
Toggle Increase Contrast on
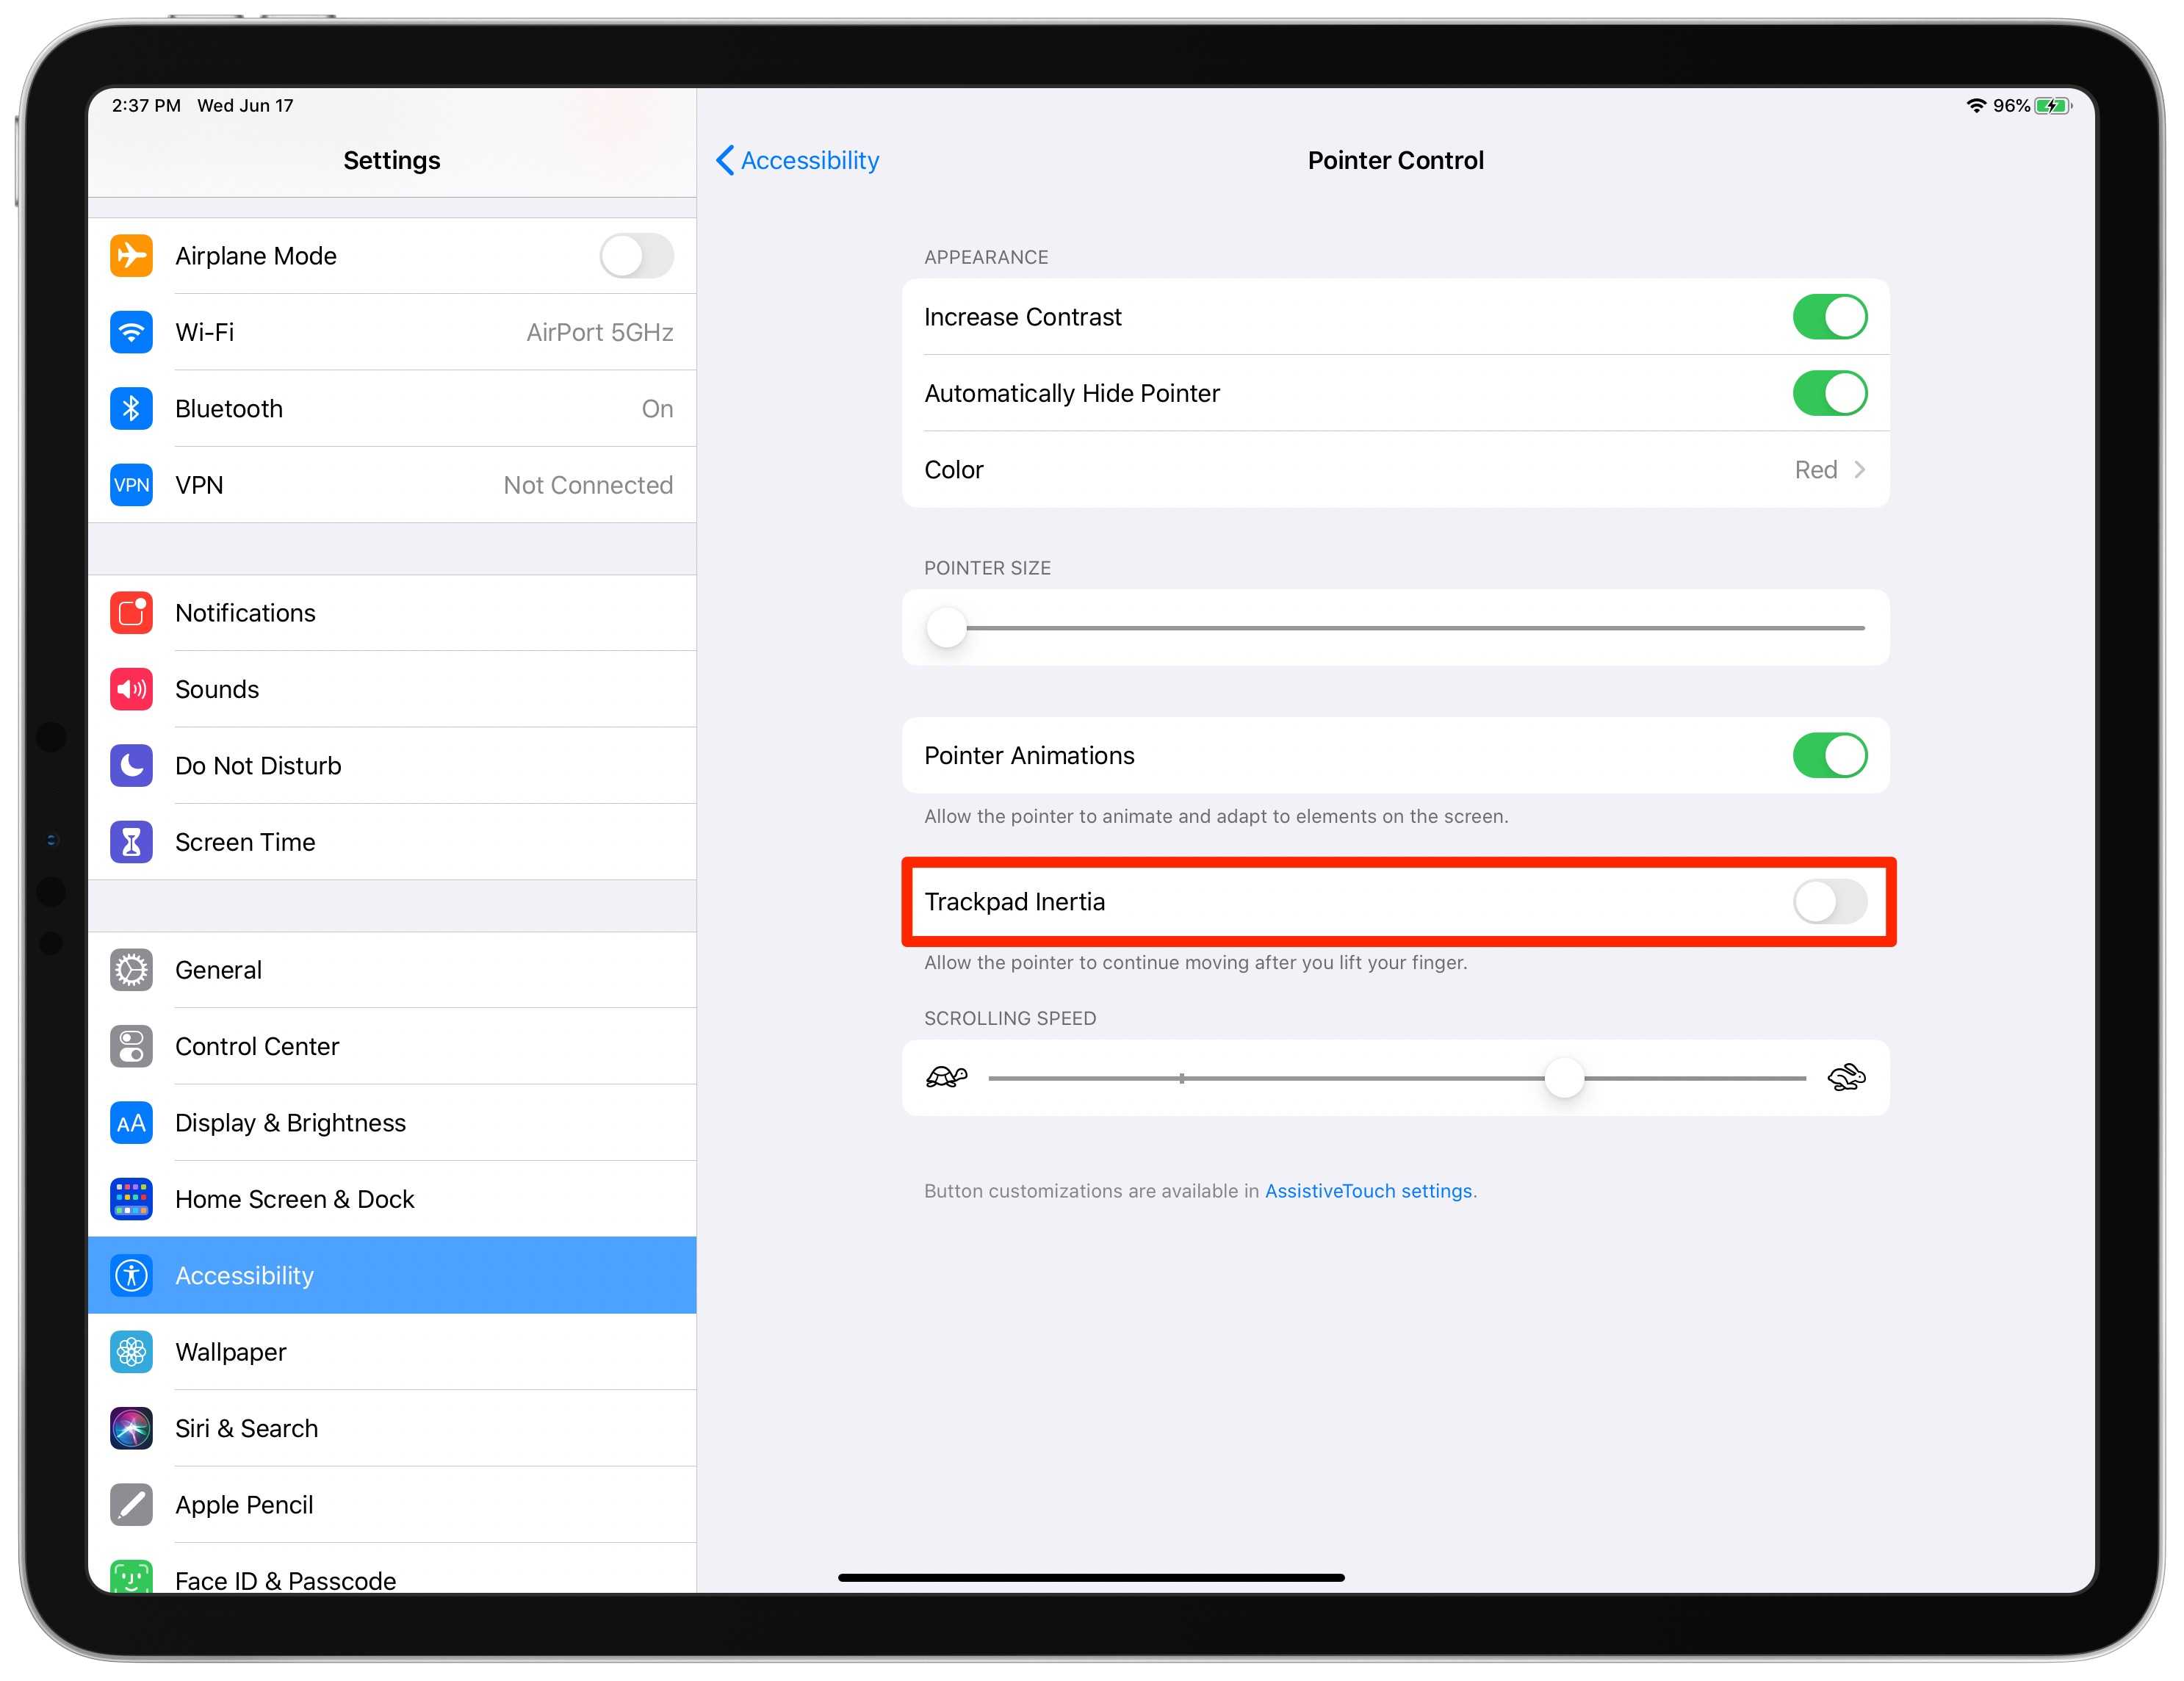tap(1831, 316)
